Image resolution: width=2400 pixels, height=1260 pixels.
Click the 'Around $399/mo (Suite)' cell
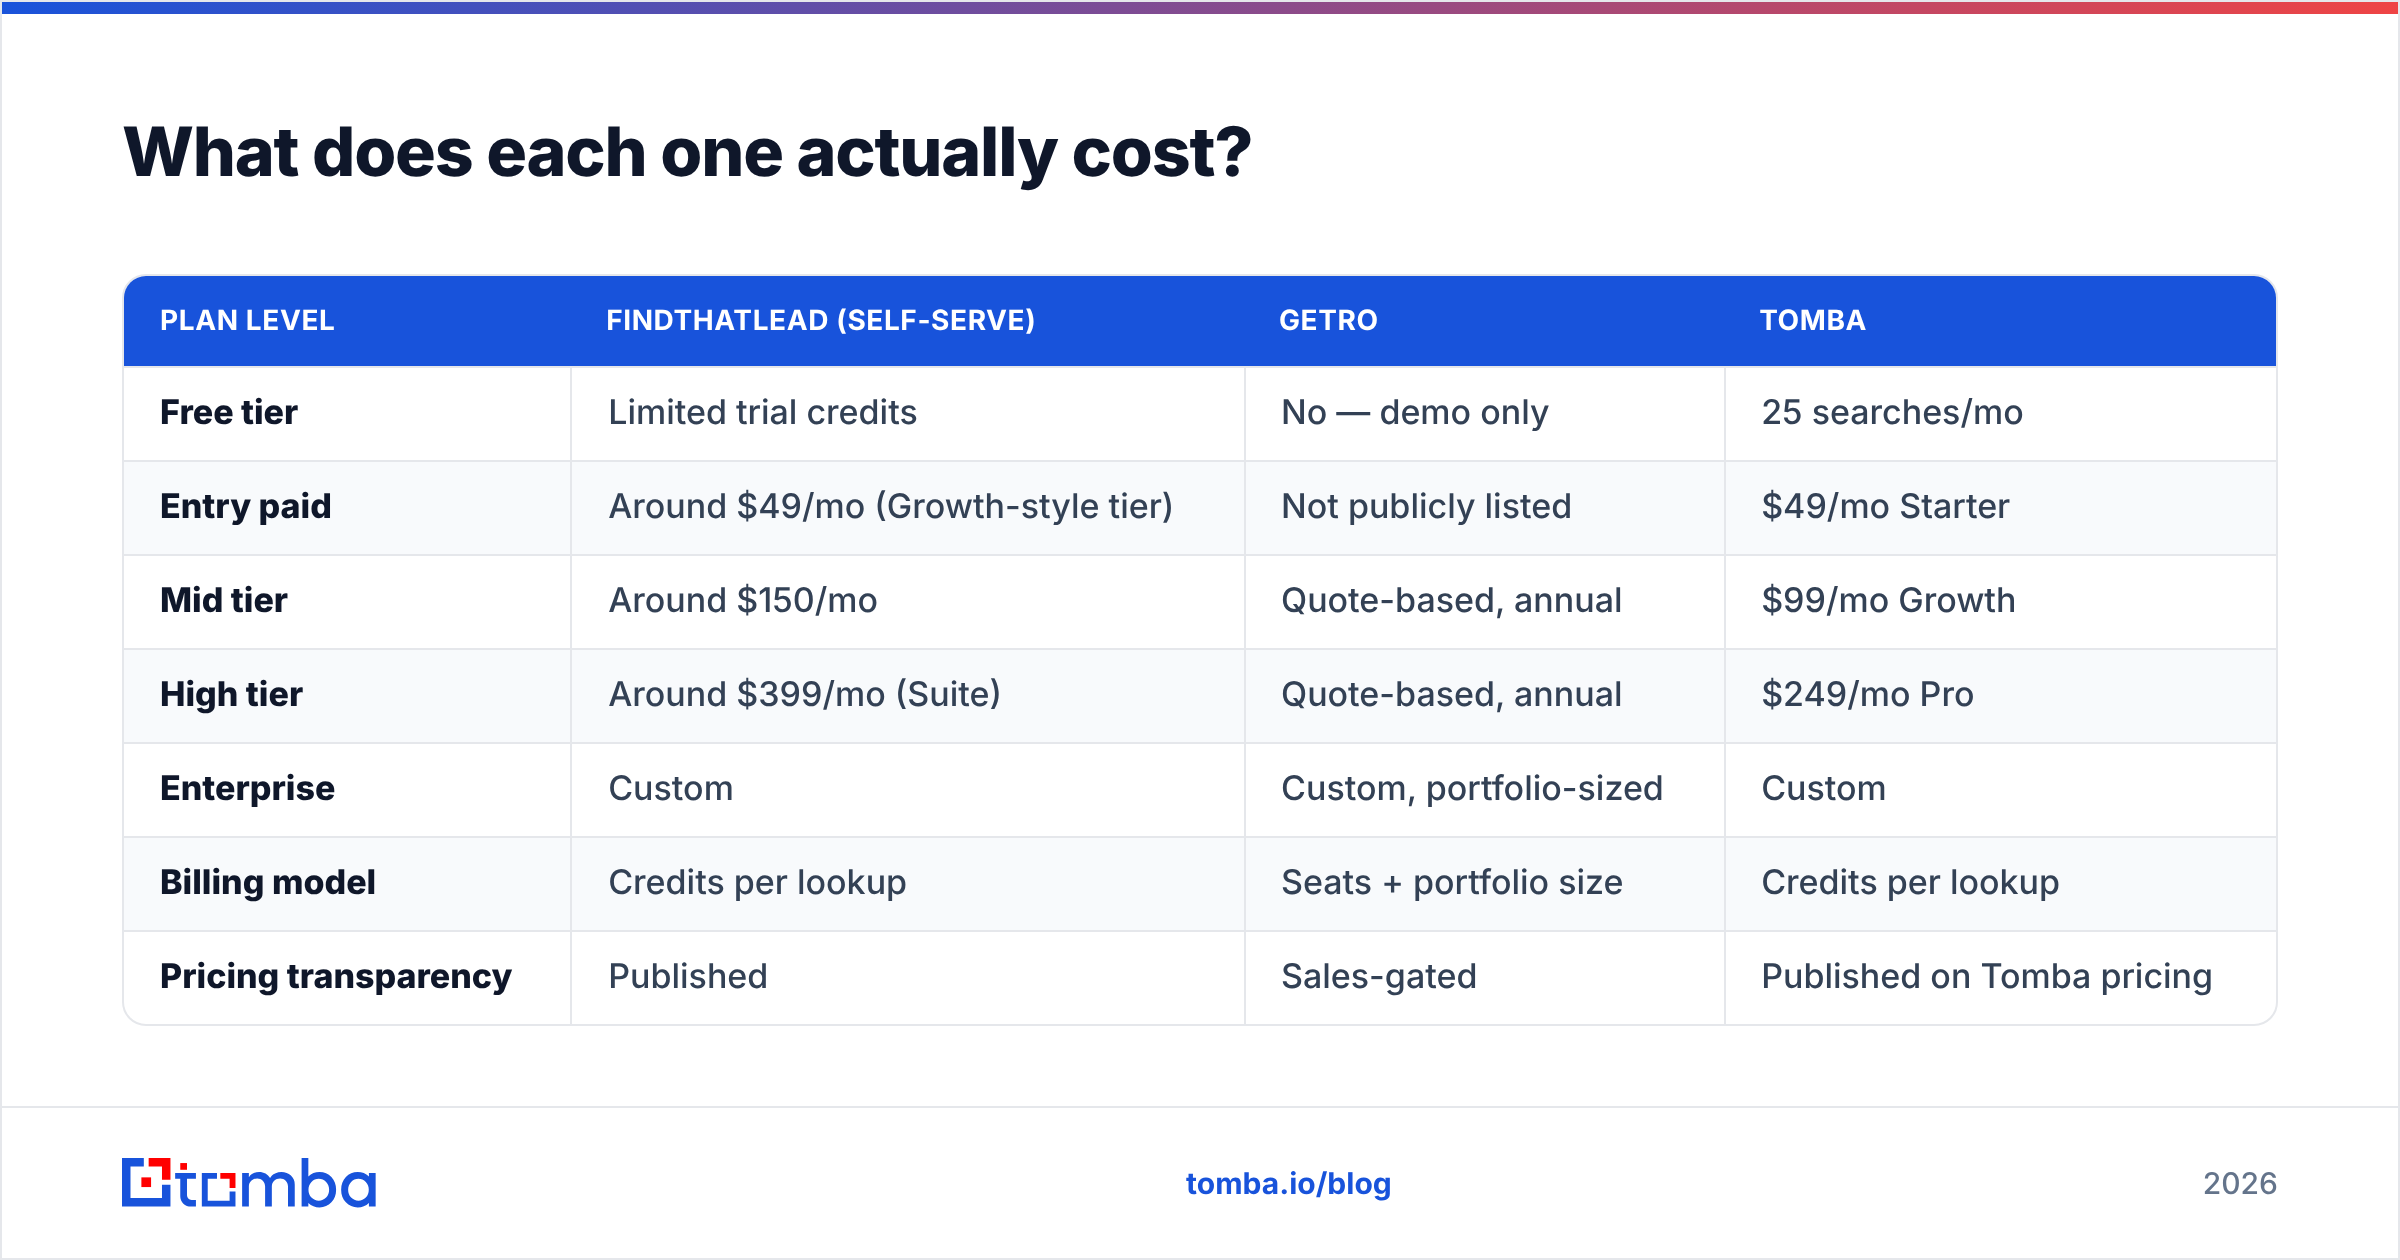point(805,694)
